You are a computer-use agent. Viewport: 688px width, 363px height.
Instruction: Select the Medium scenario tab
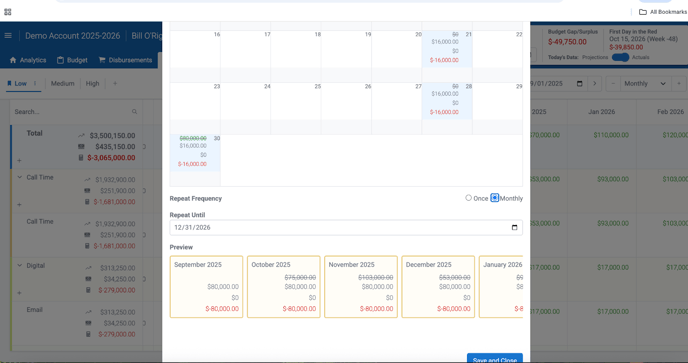tap(62, 83)
